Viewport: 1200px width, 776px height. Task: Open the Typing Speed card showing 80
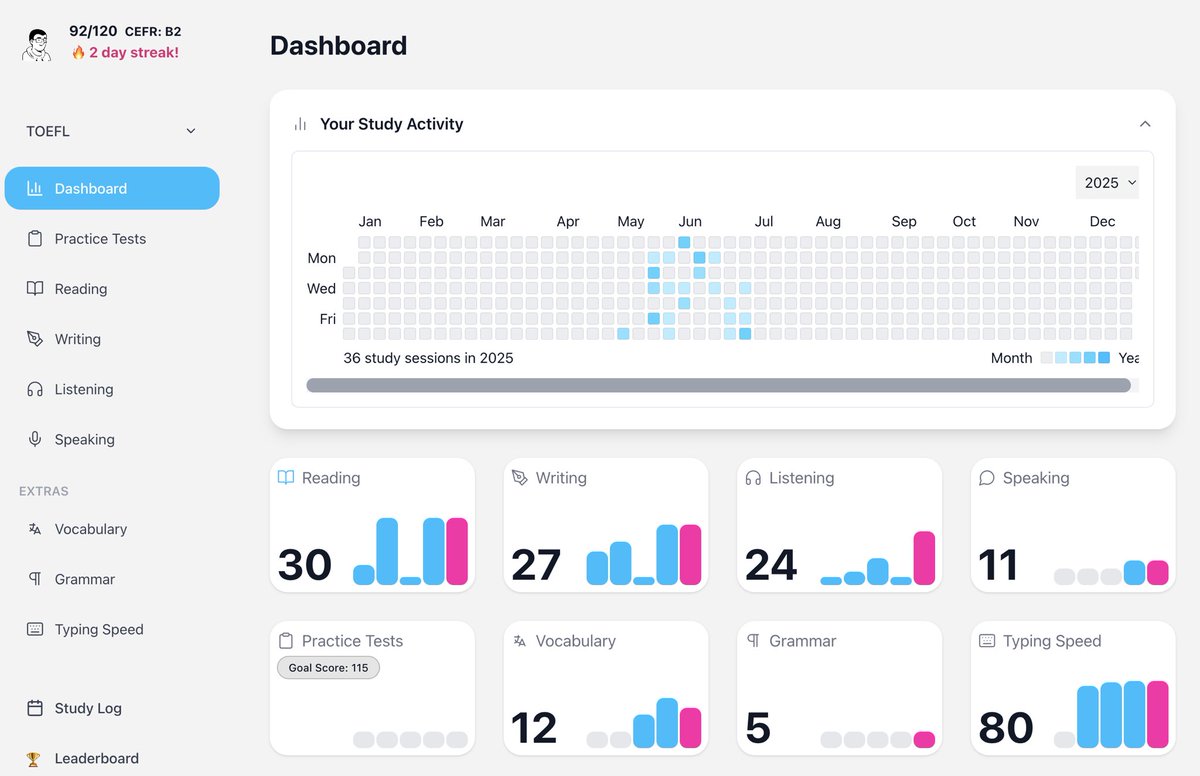click(x=1073, y=688)
